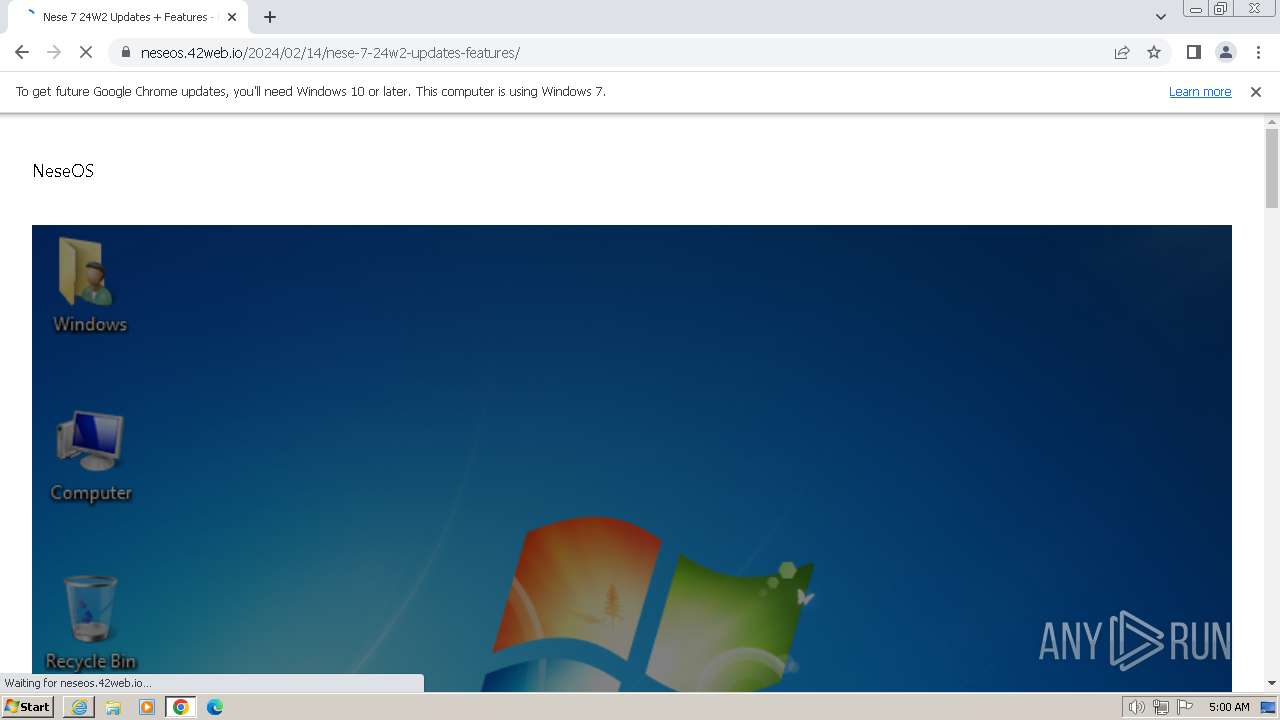The height and width of the screenshot is (720, 1280).
Task: Click the Recycle Bin icon in the image
Action: 91,622
